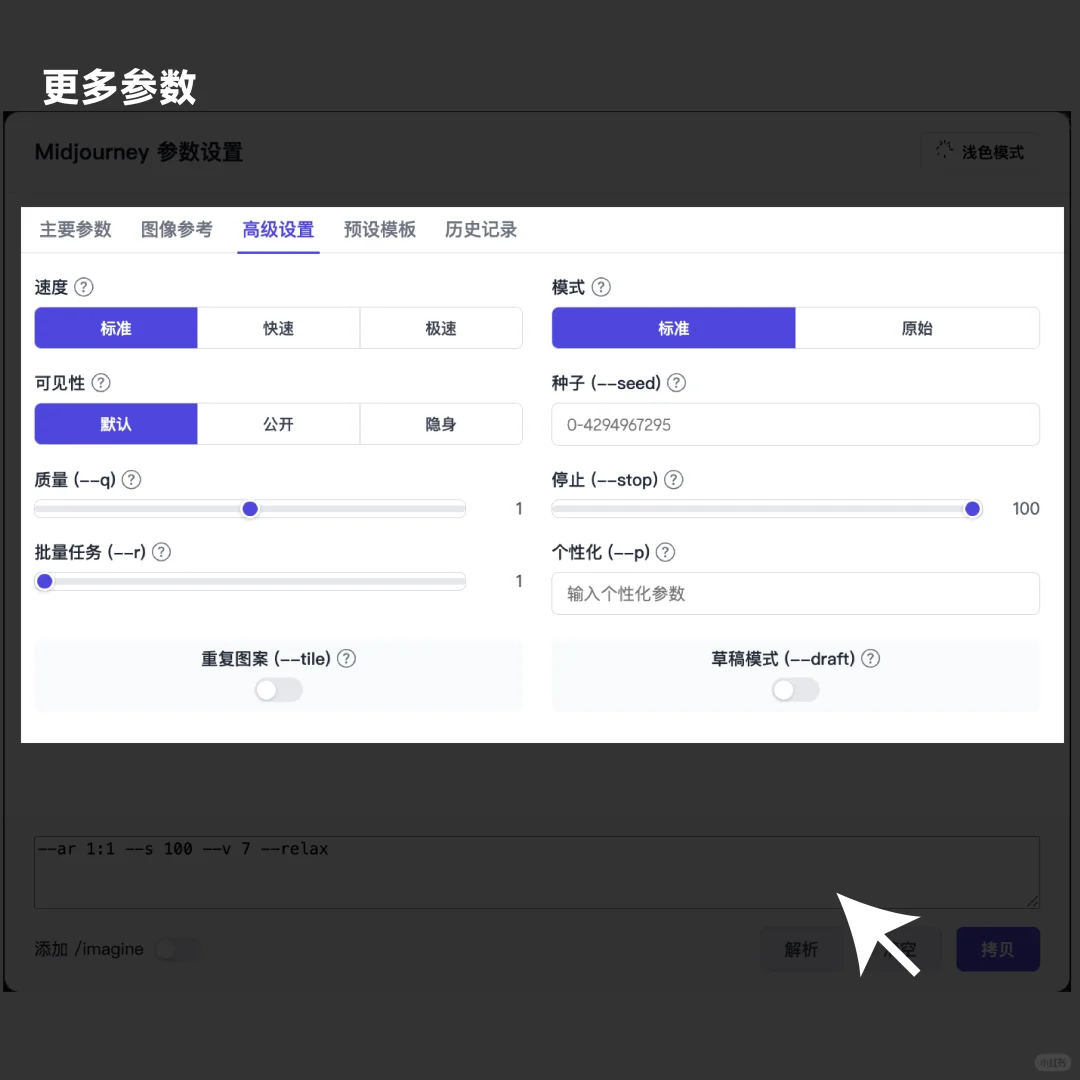Click the 解析 parse button
The width and height of the screenshot is (1080, 1080).
coord(802,949)
